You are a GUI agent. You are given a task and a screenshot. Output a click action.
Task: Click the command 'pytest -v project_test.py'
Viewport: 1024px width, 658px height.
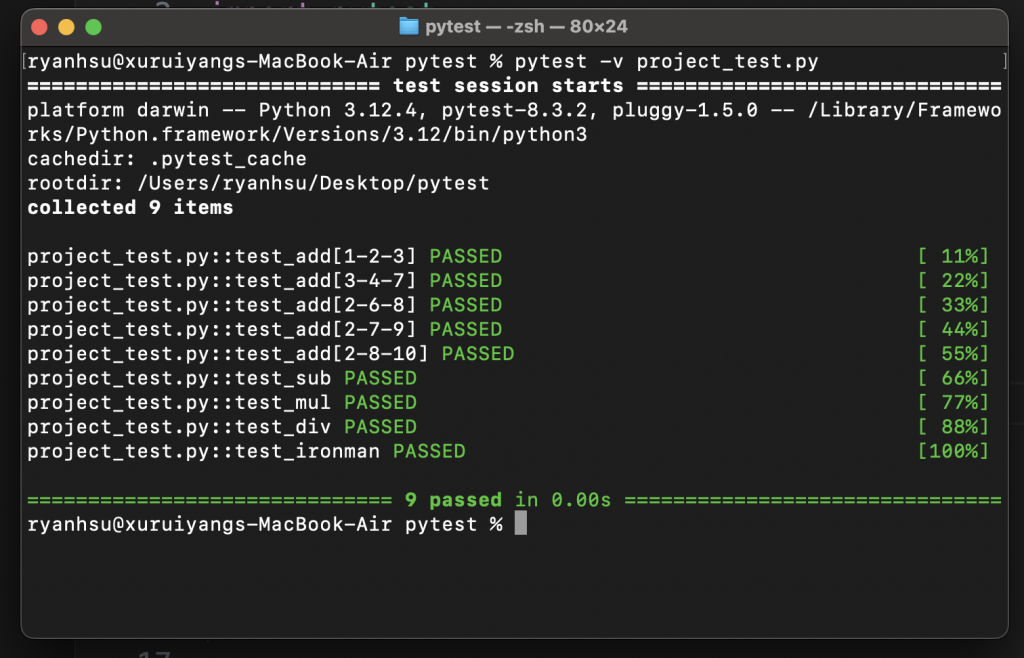(x=666, y=61)
